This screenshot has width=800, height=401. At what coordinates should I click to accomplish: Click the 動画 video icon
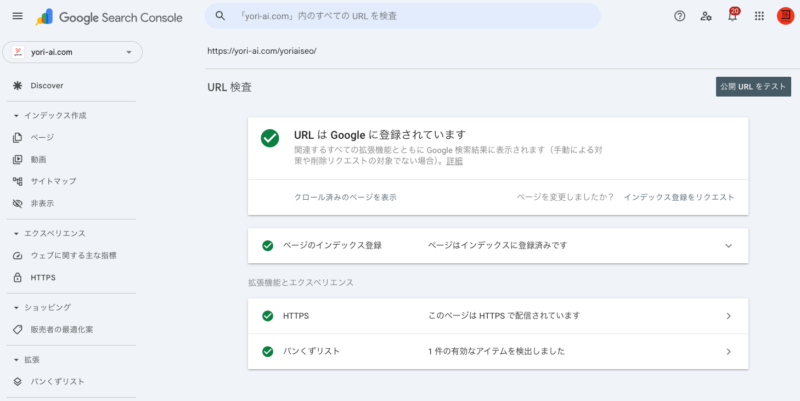[17, 160]
